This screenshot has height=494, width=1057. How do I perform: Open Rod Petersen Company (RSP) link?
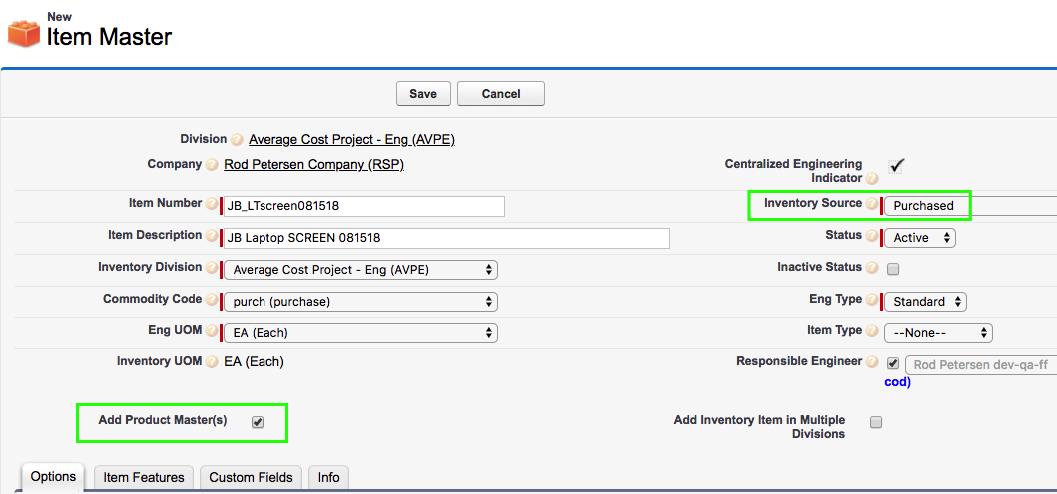point(314,164)
